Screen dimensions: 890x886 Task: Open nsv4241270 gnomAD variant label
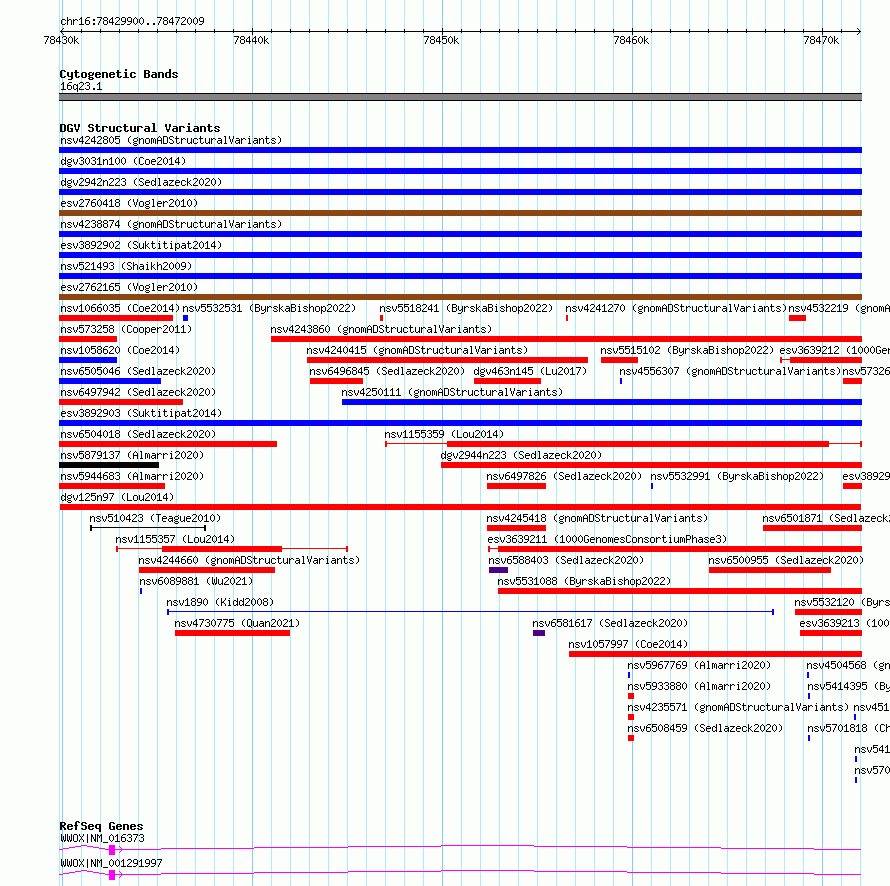point(676,308)
